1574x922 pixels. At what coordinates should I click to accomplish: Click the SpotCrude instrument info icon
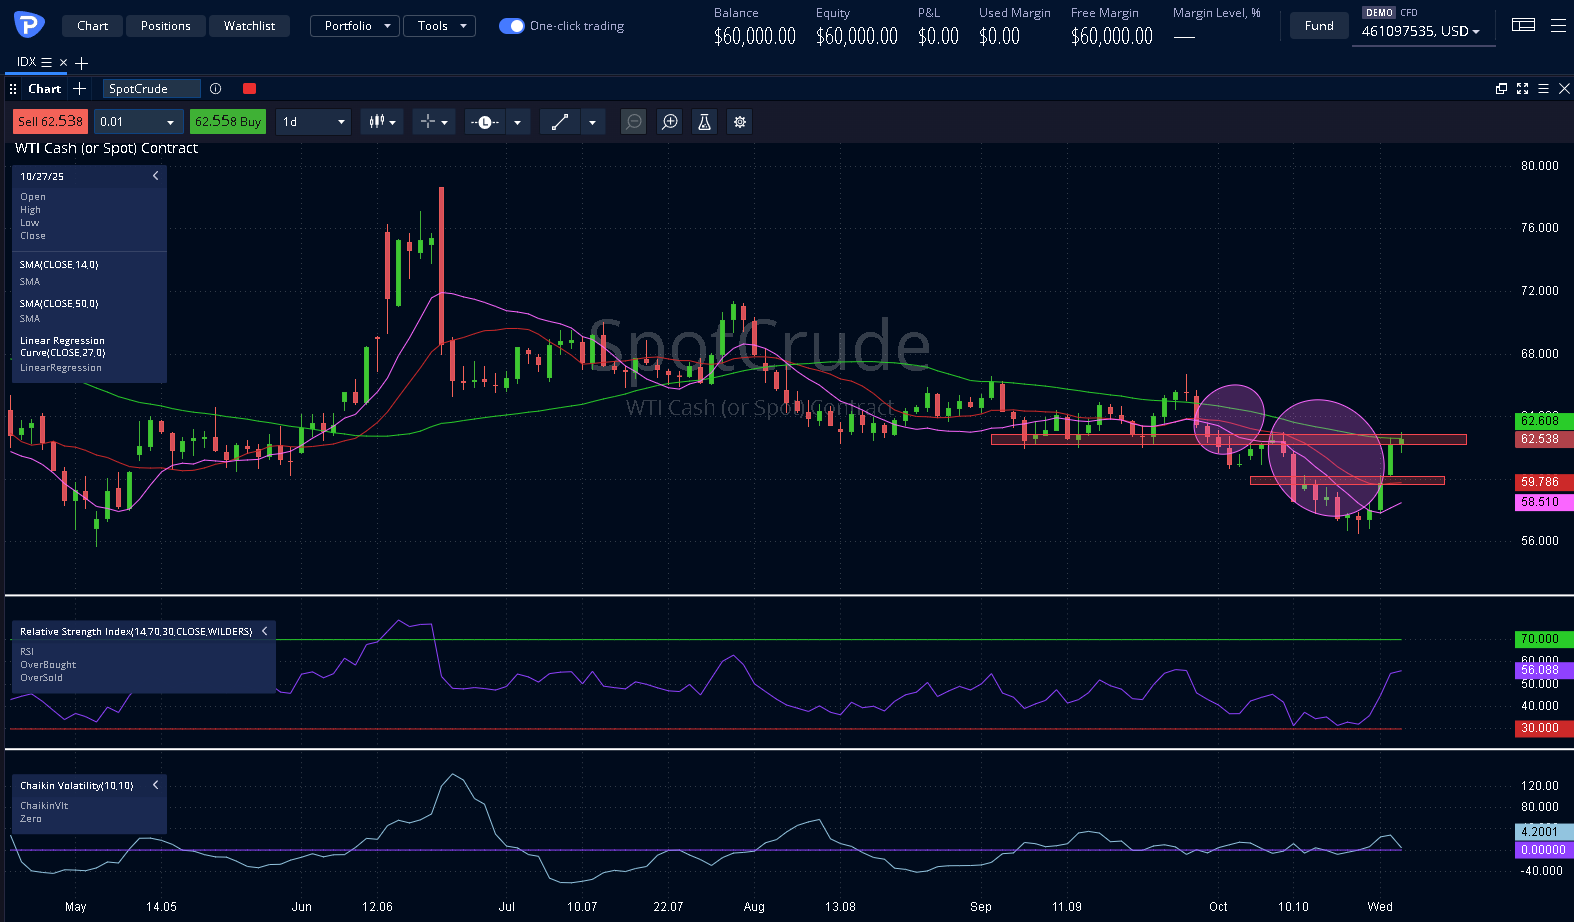[x=215, y=89]
